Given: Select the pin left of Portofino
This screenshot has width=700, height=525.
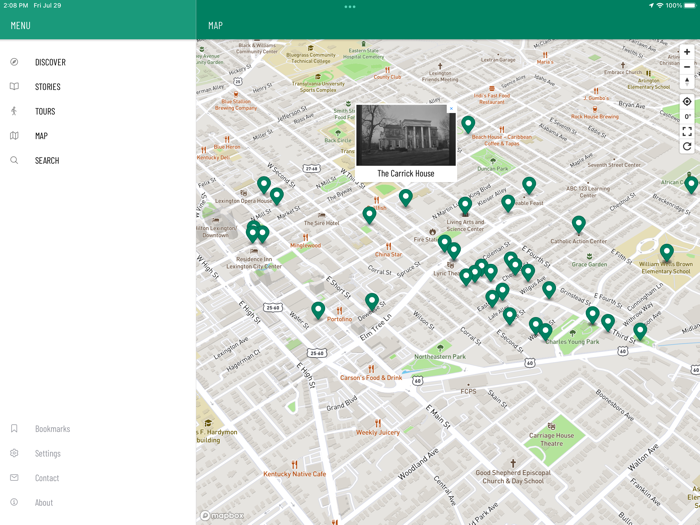Looking at the screenshot, I should [x=318, y=310].
